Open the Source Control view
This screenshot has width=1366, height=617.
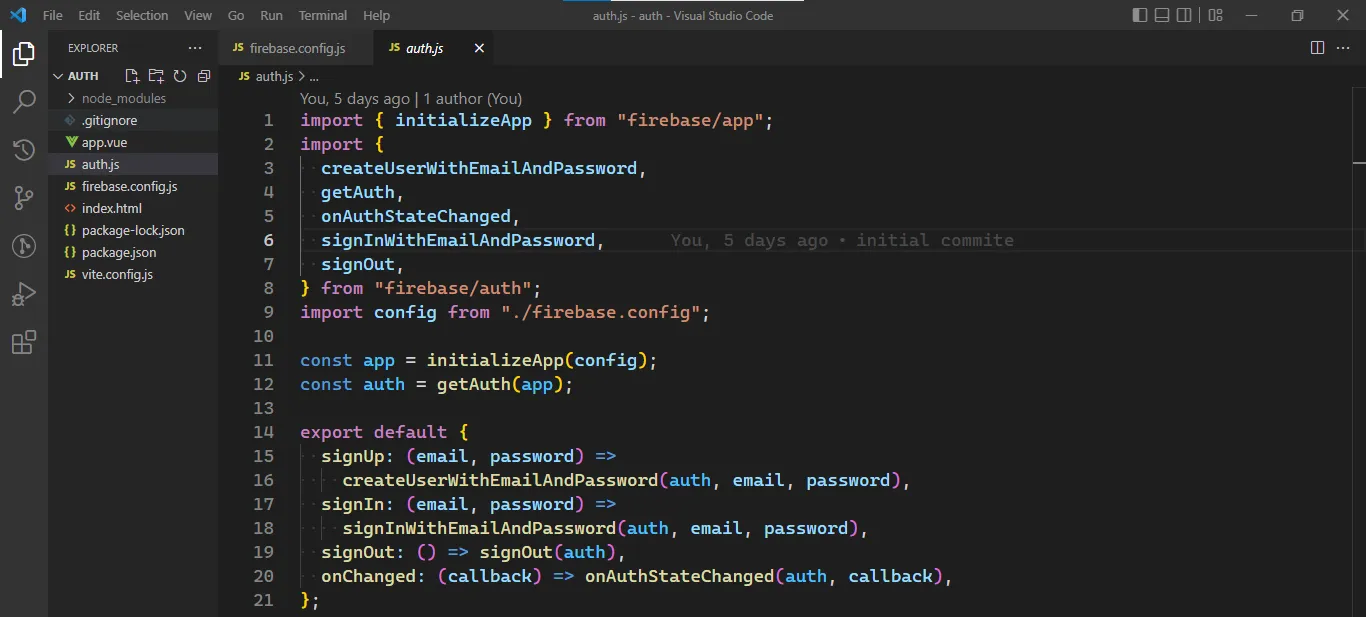pyautogui.click(x=24, y=198)
